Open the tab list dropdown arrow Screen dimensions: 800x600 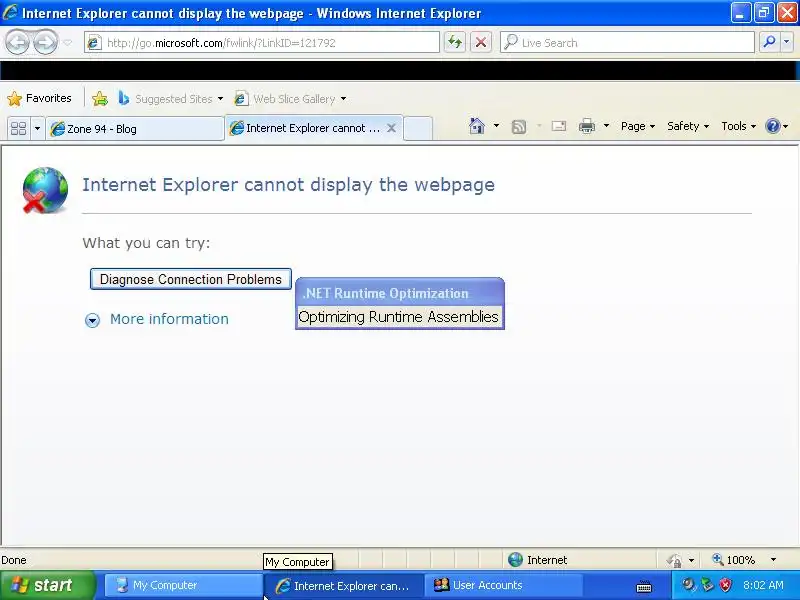tap(37, 128)
